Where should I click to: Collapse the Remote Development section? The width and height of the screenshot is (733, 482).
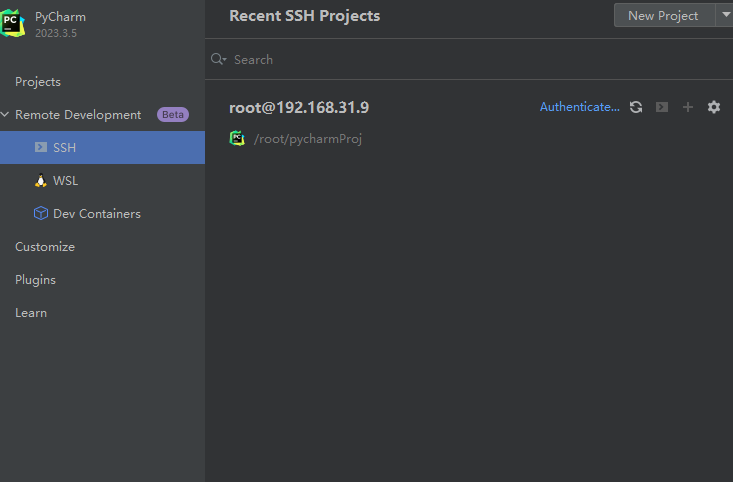click(x=6, y=115)
